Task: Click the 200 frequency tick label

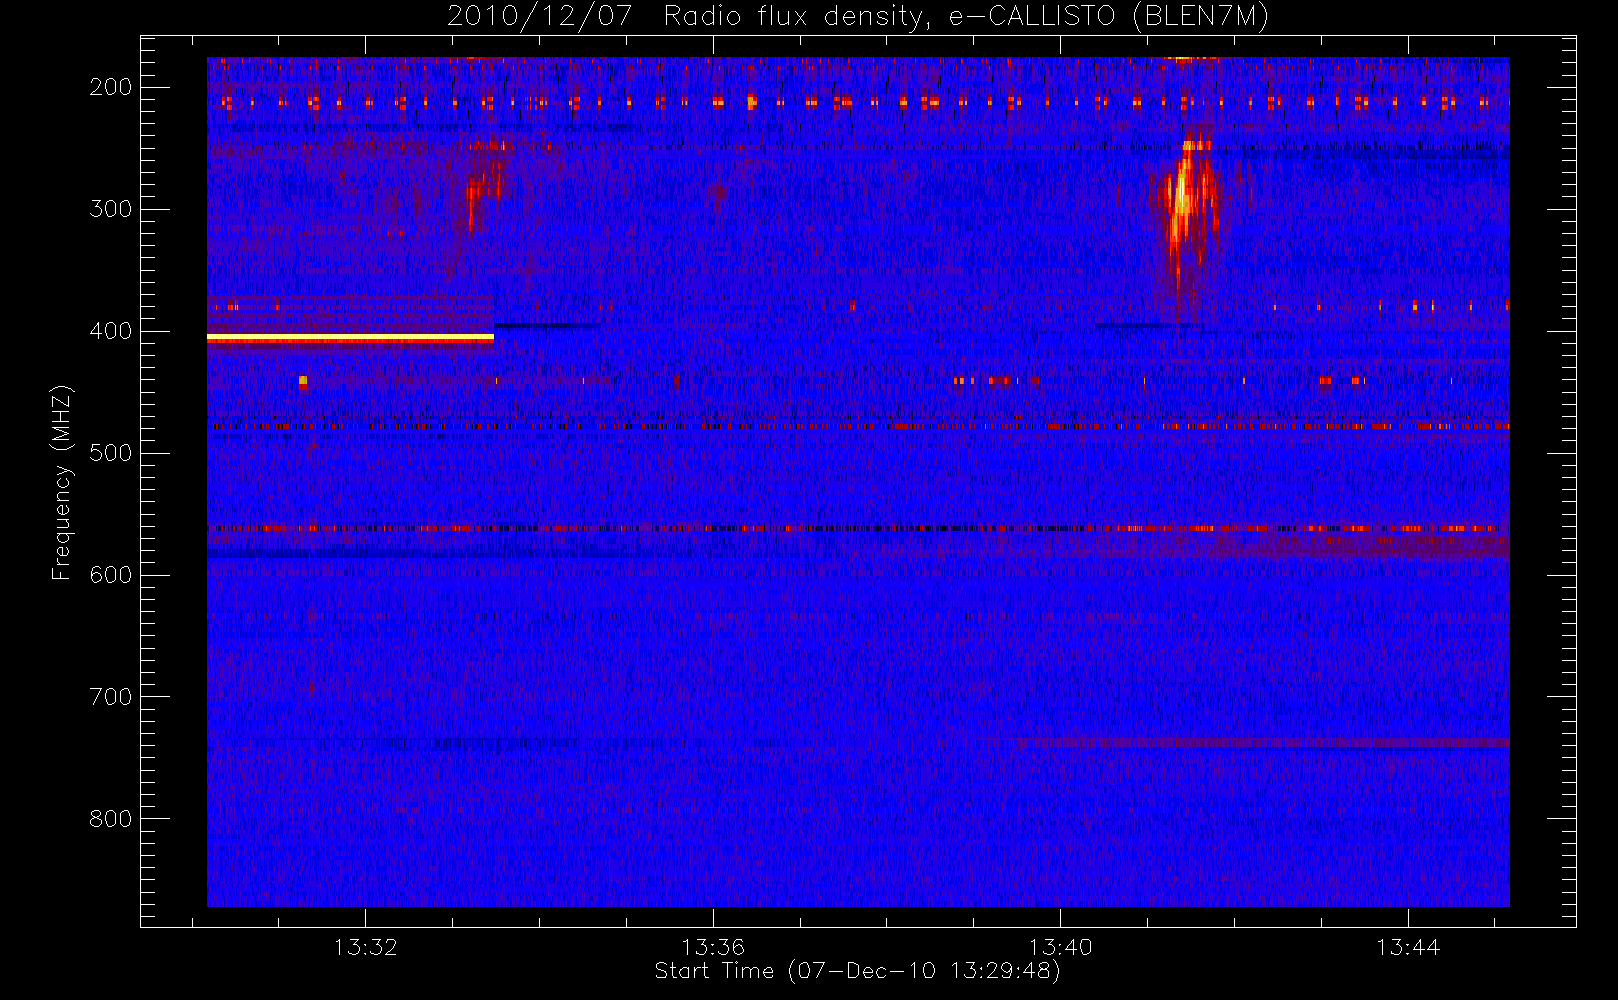Action: tap(111, 87)
